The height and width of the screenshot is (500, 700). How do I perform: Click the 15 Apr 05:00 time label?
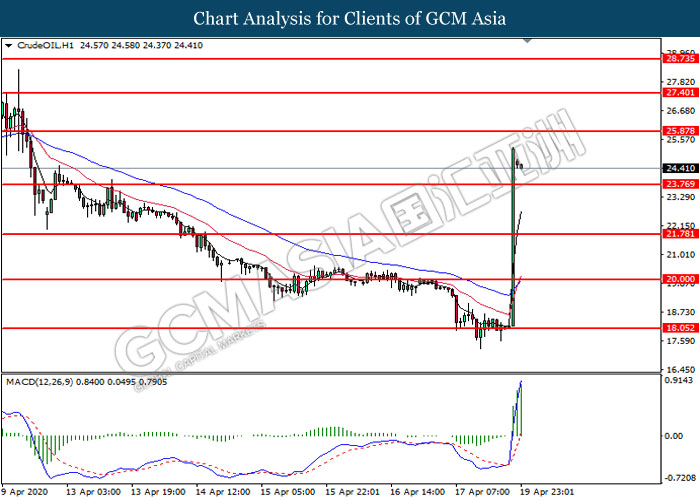pyautogui.click(x=288, y=492)
